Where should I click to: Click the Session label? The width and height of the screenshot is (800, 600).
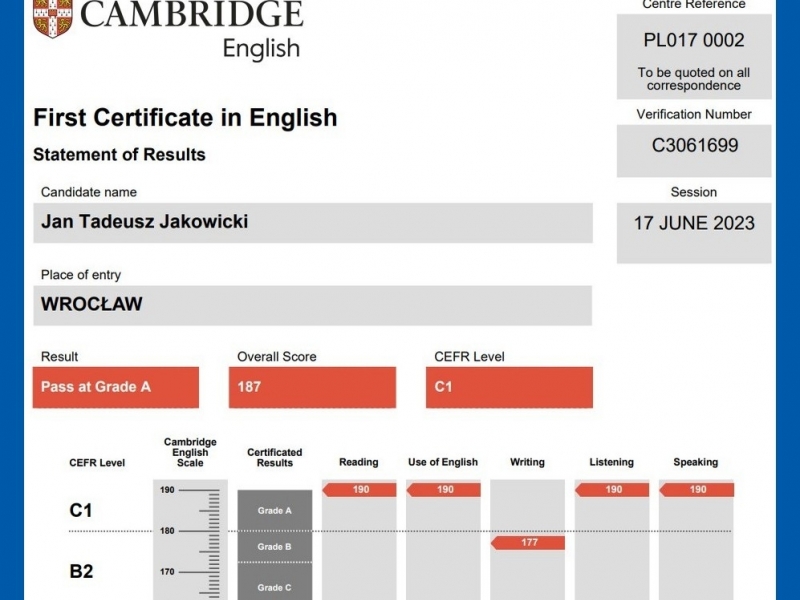click(x=694, y=192)
